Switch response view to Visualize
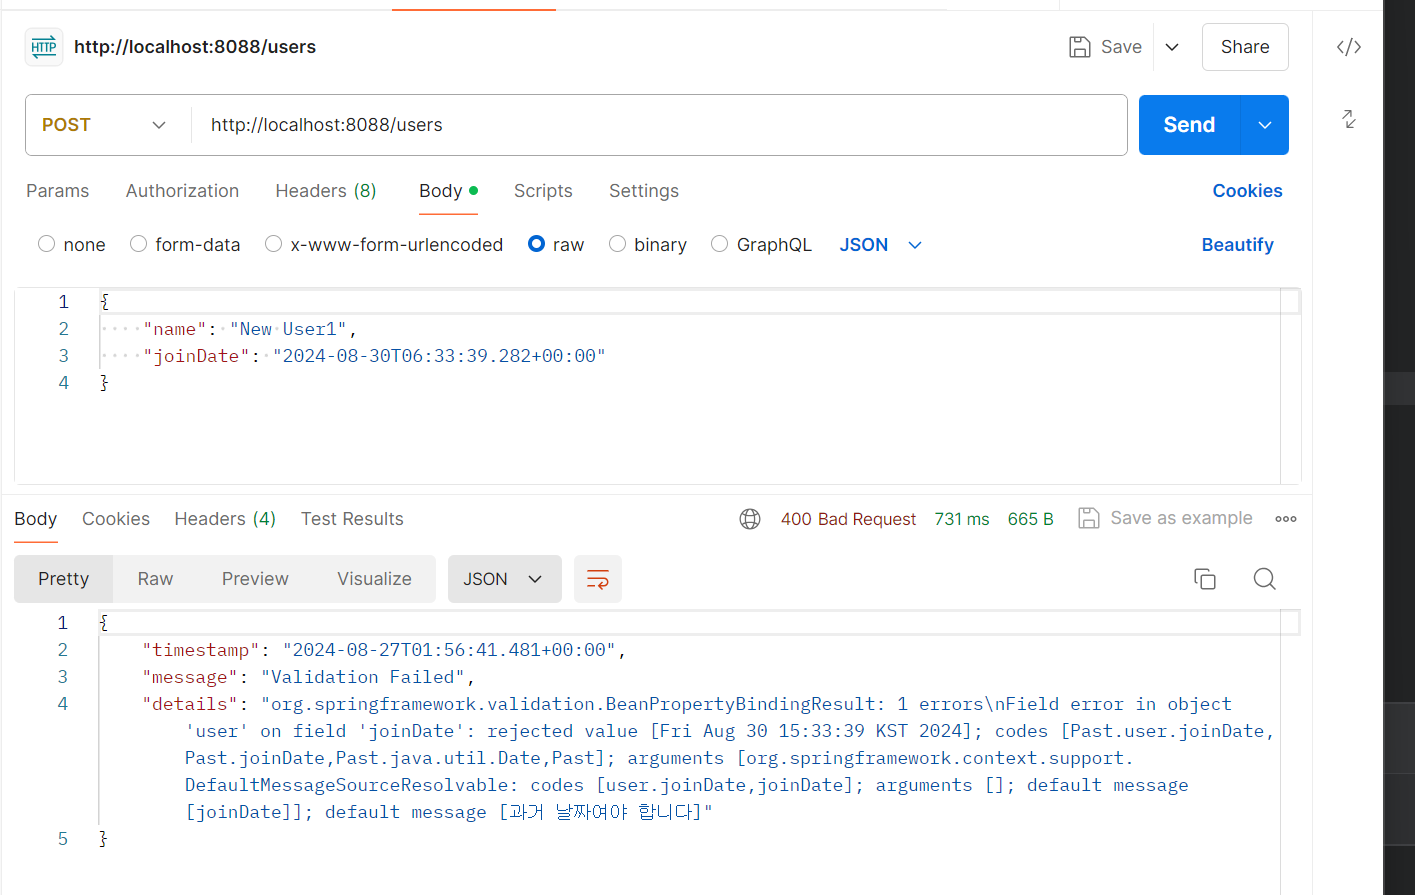This screenshot has width=1415, height=895. pos(374,579)
